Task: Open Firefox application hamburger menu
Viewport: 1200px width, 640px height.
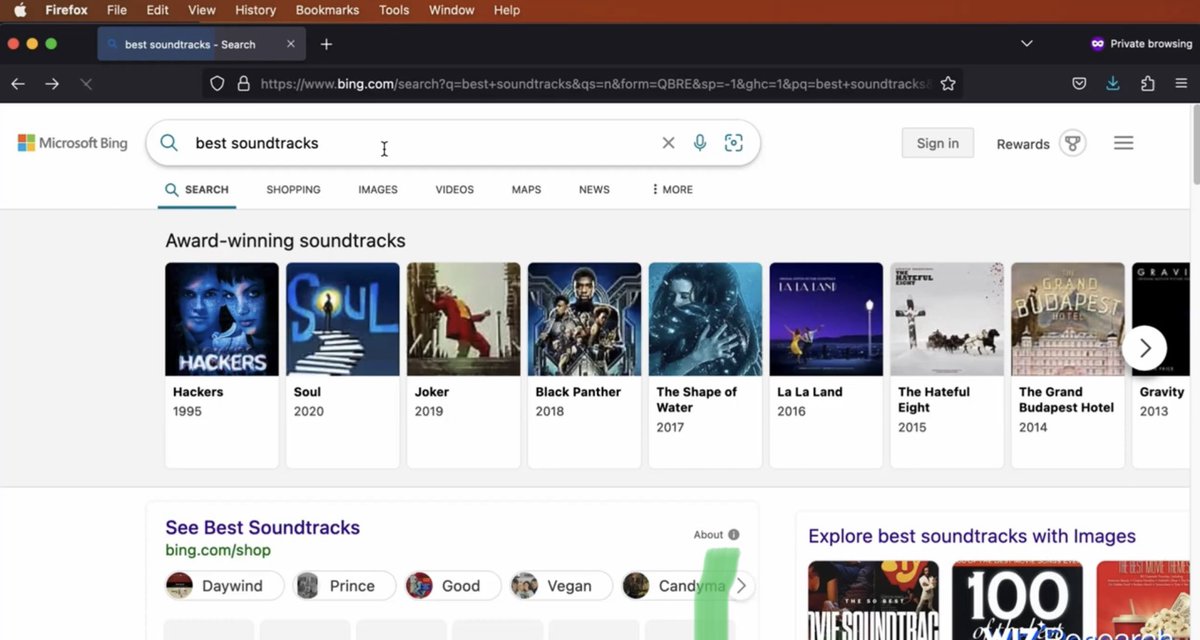Action: [1181, 84]
